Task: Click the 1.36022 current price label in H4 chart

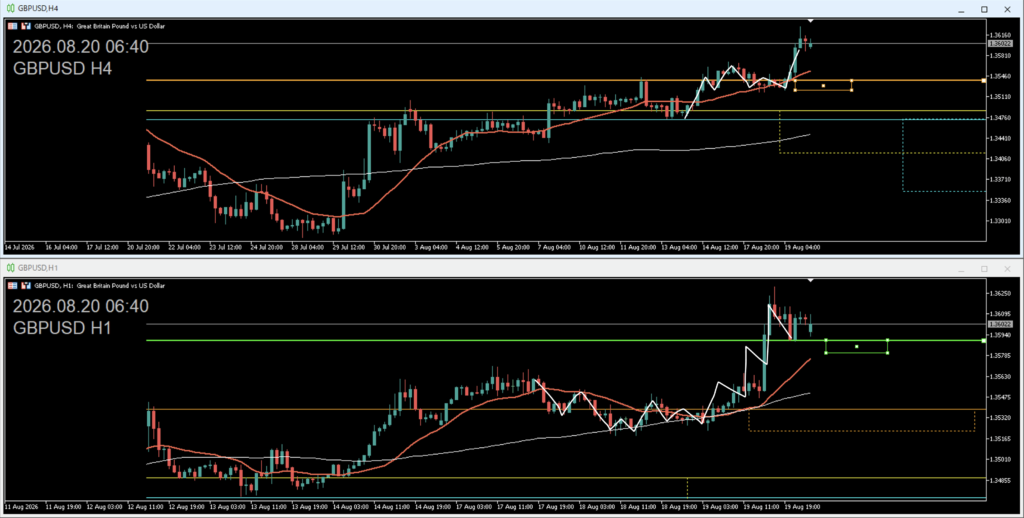Action: point(1000,44)
